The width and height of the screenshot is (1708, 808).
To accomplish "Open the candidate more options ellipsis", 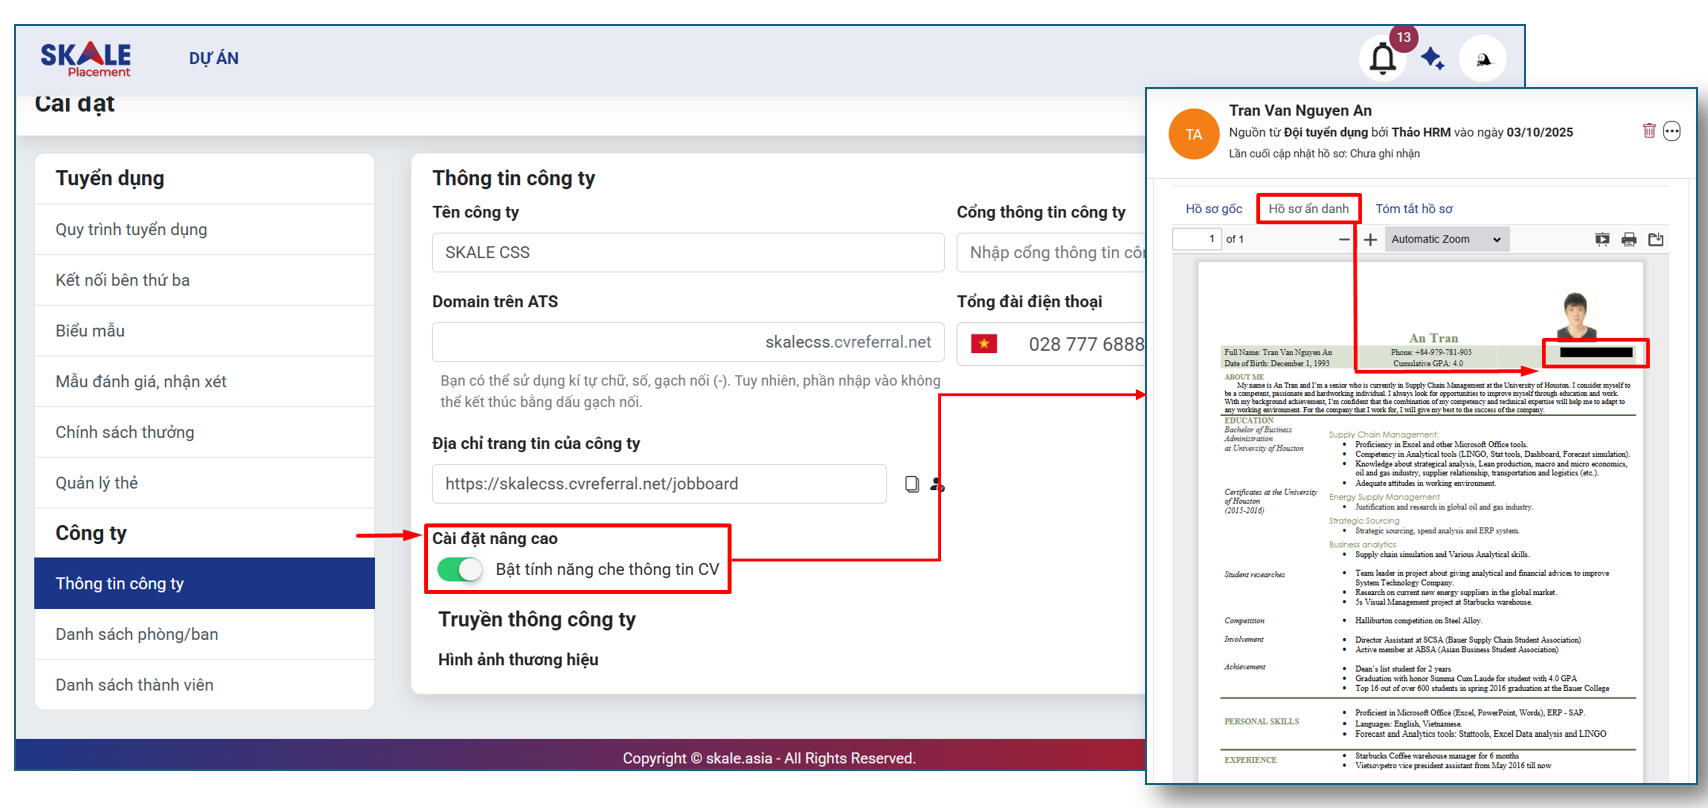I will [x=1672, y=131].
